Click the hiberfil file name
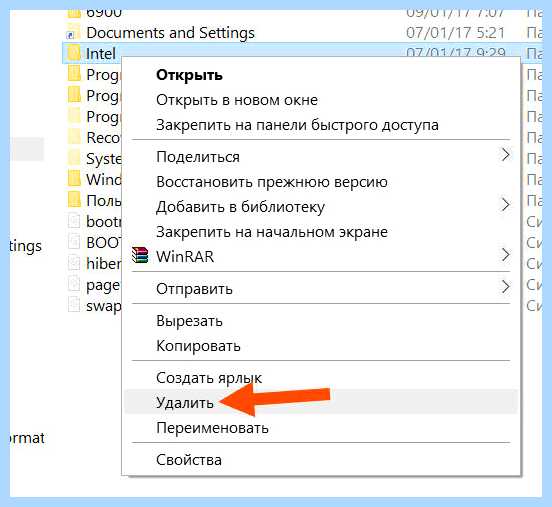This screenshot has width=552, height=507. pos(104,263)
